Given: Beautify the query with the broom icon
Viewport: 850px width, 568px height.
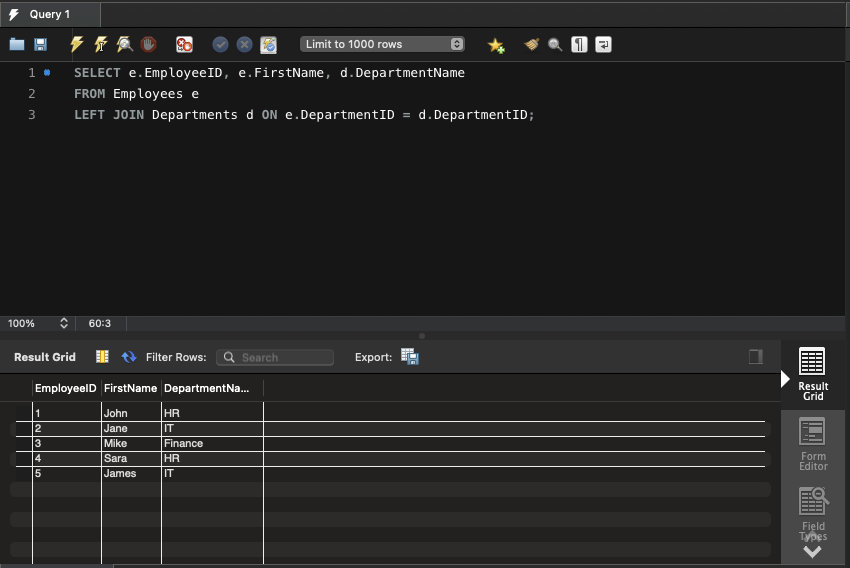Looking at the screenshot, I should (x=532, y=45).
